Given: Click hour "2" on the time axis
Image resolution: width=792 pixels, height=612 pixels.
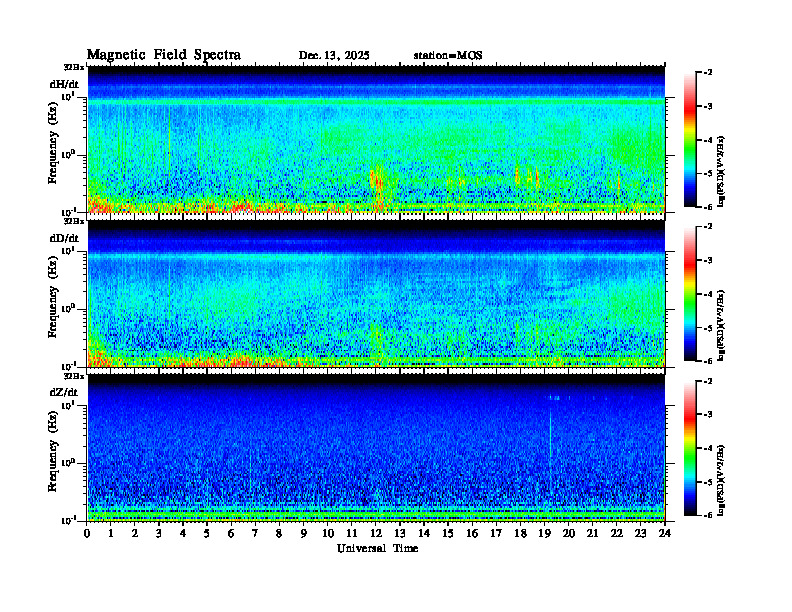Looking at the screenshot, I should pyautogui.click(x=135, y=533).
